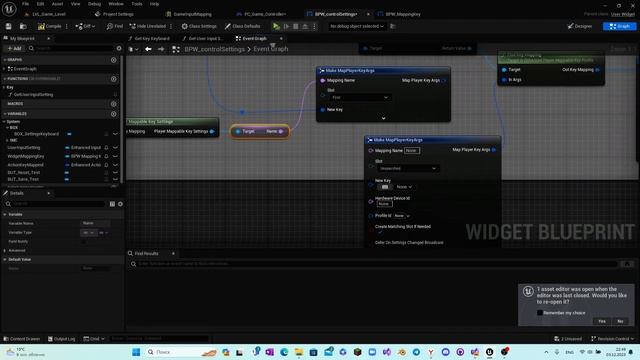Screen dimensions: 640x360
Task: Open the Tools menu
Action: pyautogui.click(x=137, y=4)
